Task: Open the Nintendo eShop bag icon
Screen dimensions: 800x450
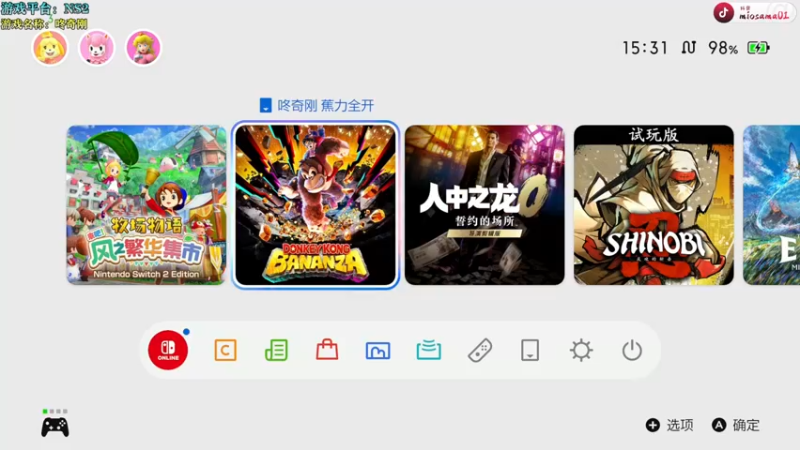Action: coord(327,350)
